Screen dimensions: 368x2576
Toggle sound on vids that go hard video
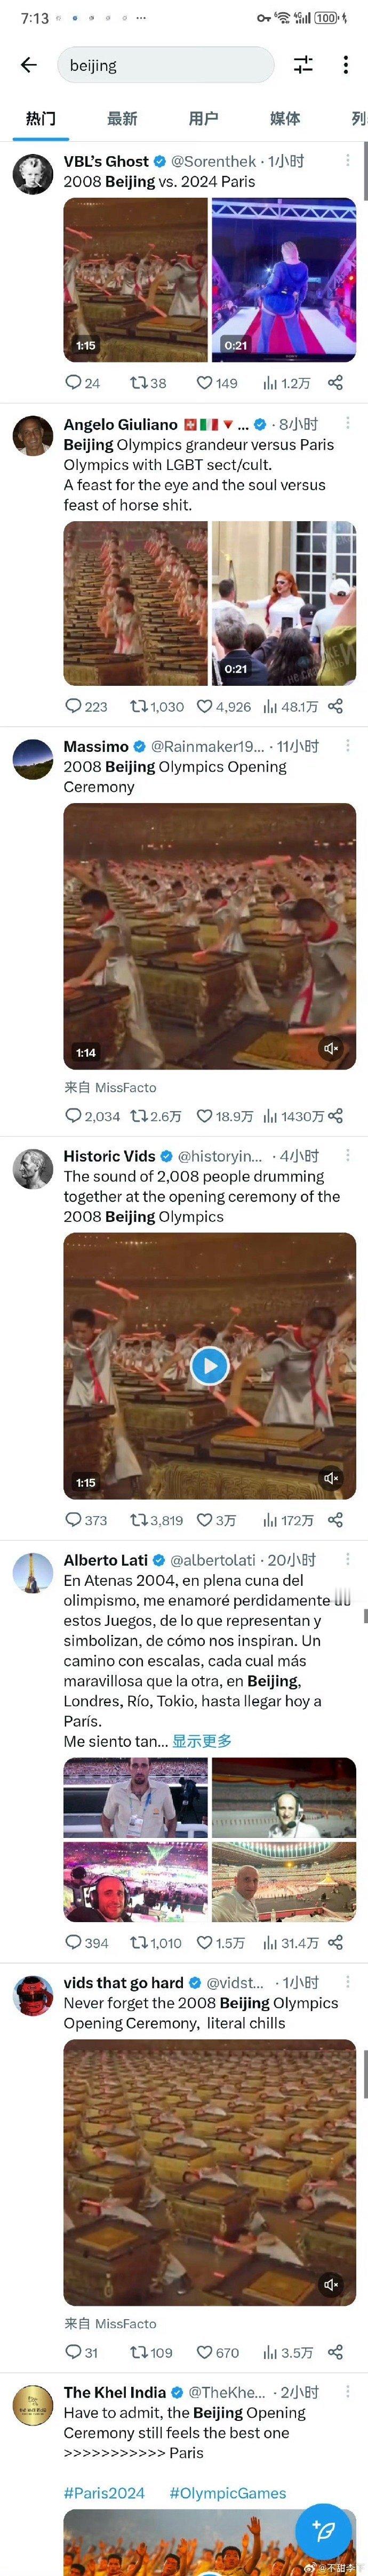(x=331, y=2285)
